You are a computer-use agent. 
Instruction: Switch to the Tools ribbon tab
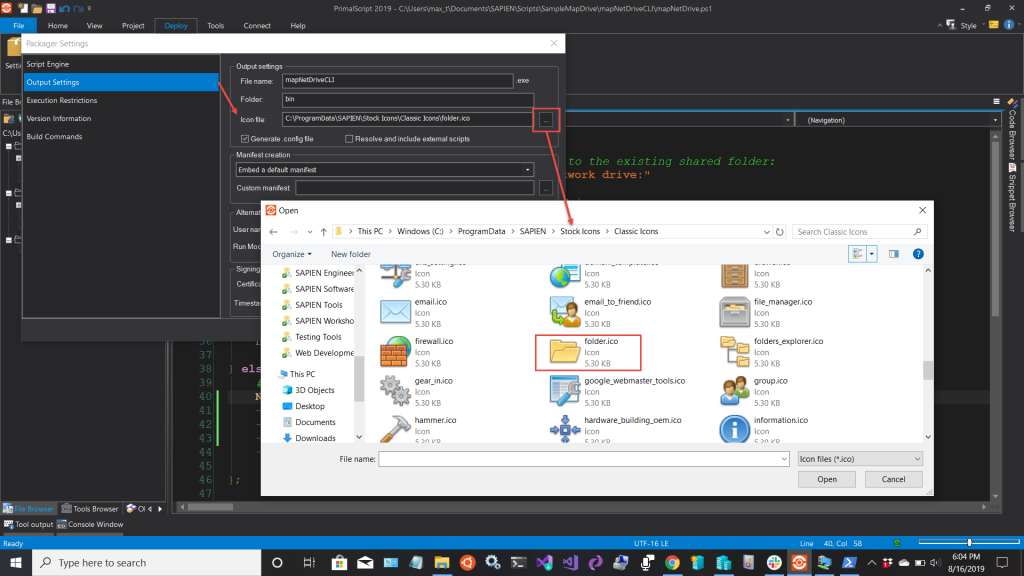216,25
